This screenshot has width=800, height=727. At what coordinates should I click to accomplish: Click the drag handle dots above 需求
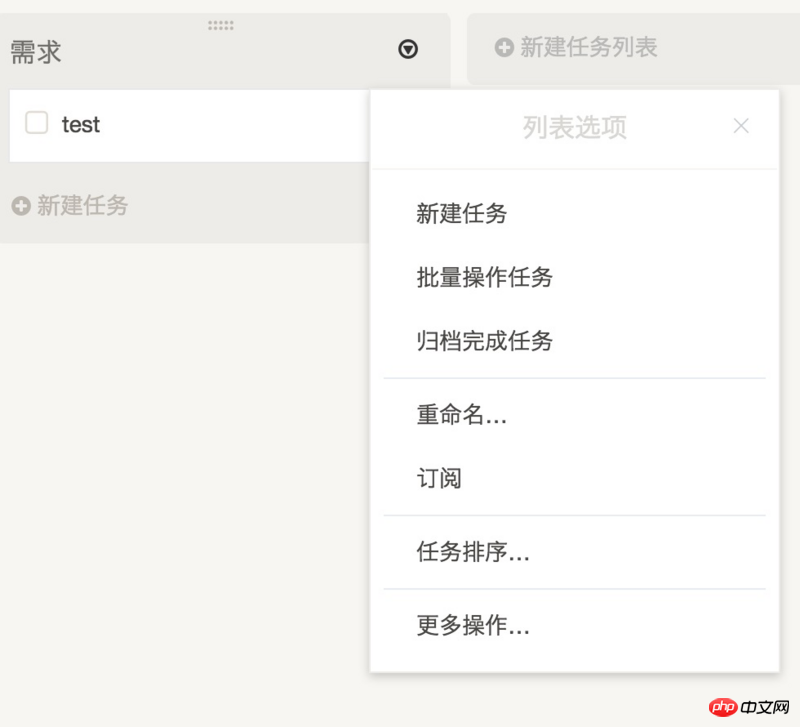click(x=221, y=26)
